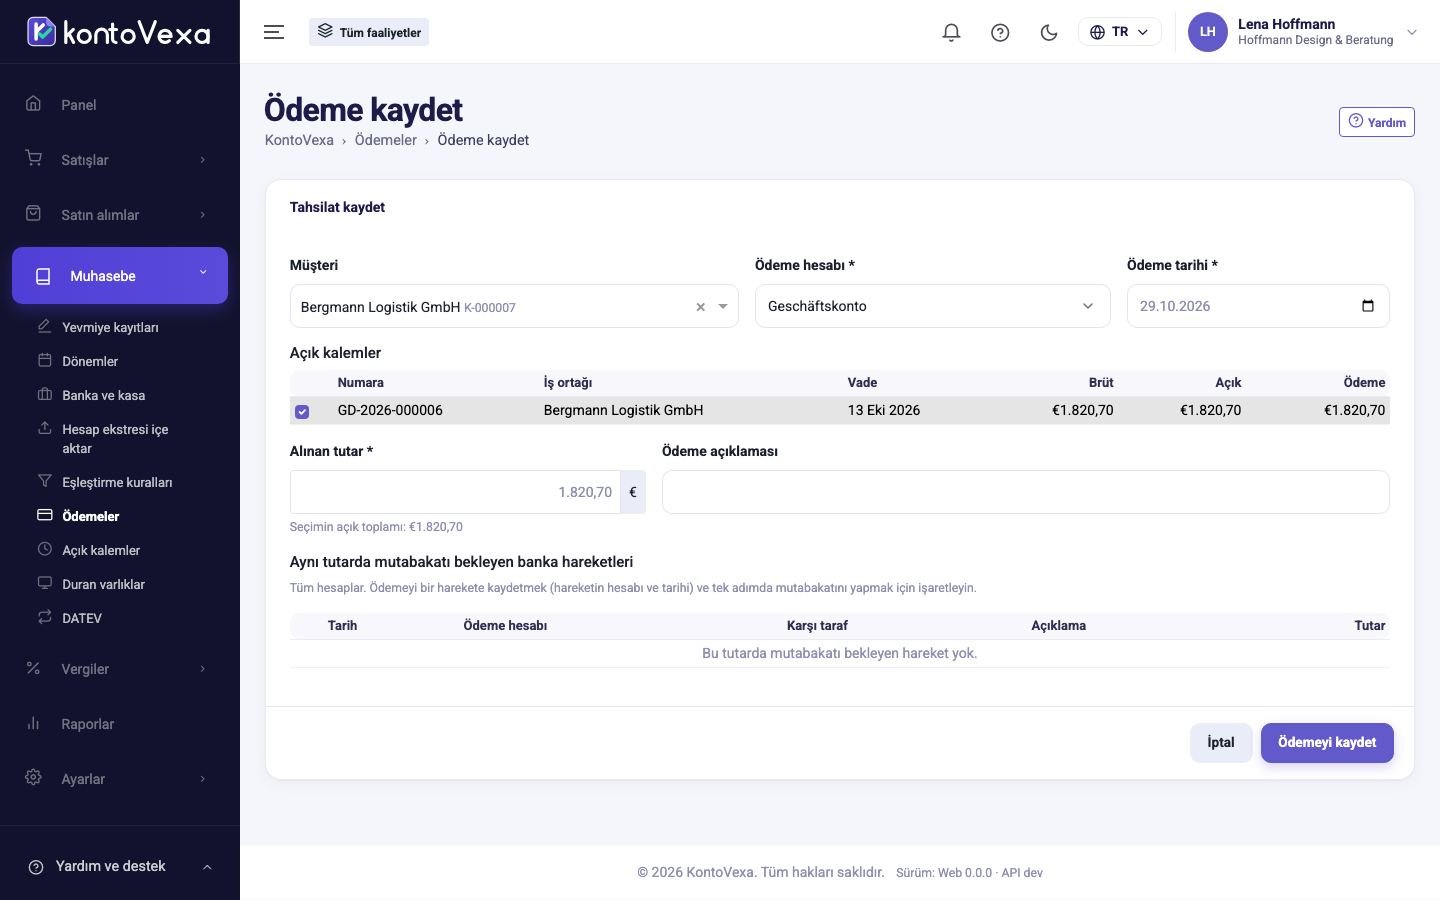The image size is (1440, 900).
Task: Click the Ödemeyi kaydet button
Action: 1327,743
